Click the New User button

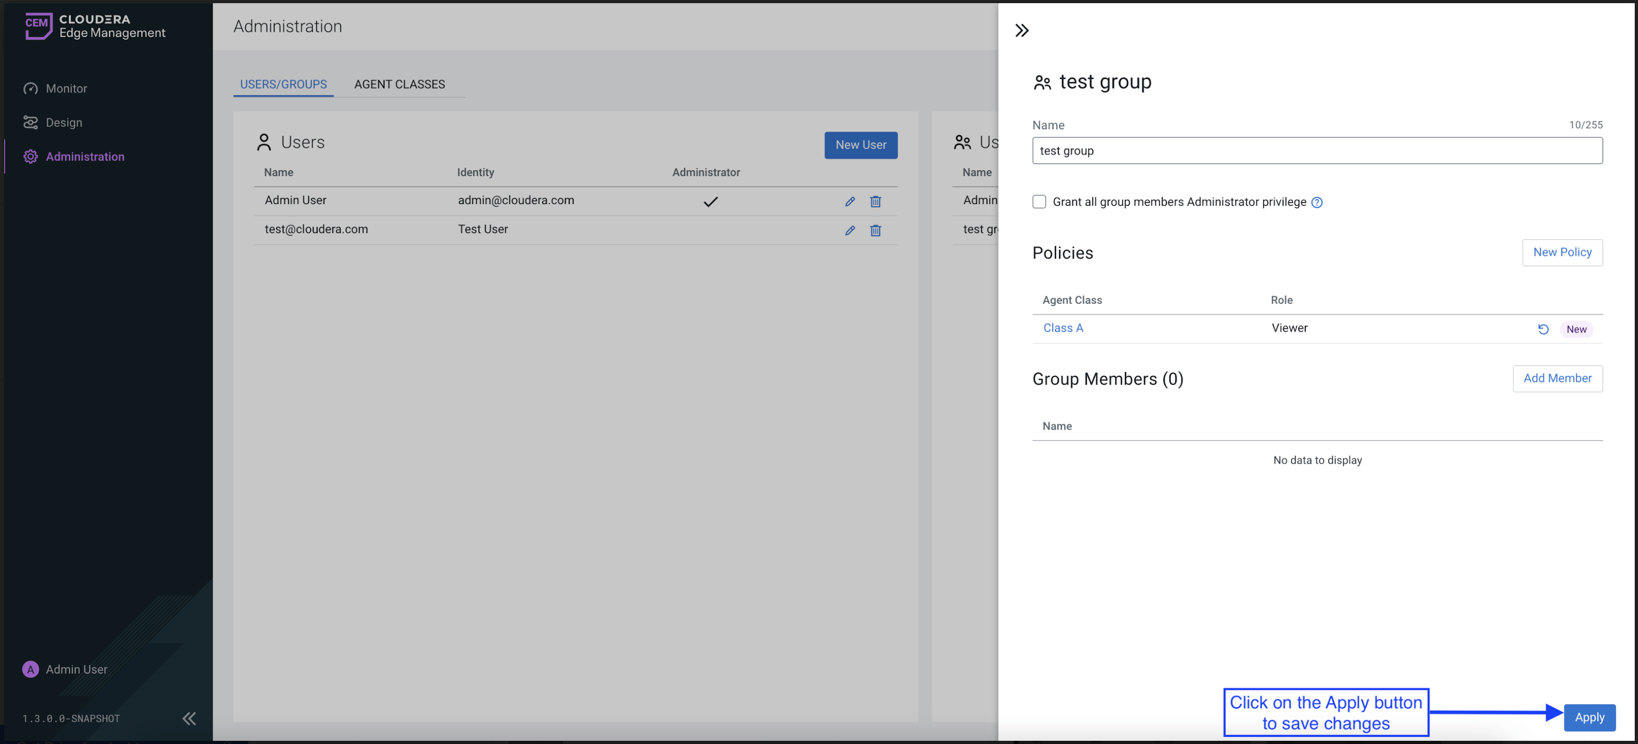coord(860,145)
